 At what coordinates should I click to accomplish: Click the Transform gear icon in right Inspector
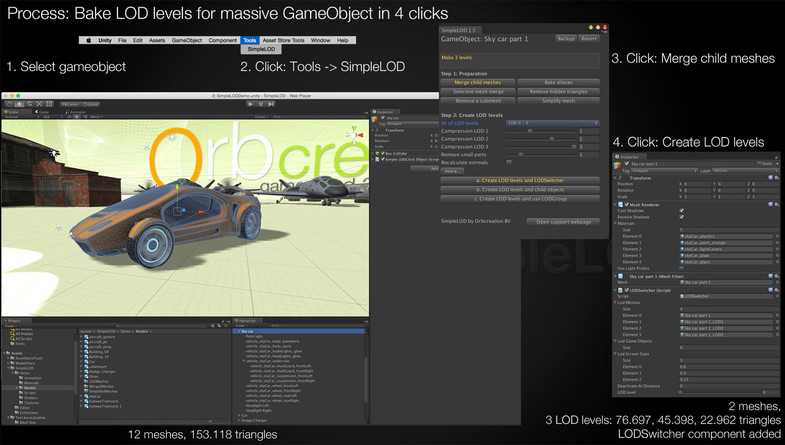[776, 178]
